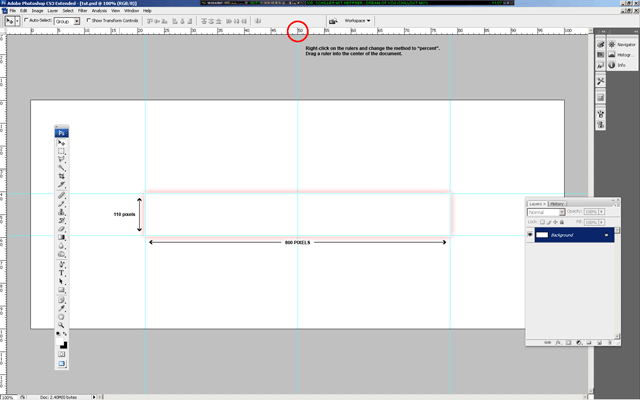Screen dimensions: 640x400
Task: Open the Navigator panel
Action: coord(622,44)
